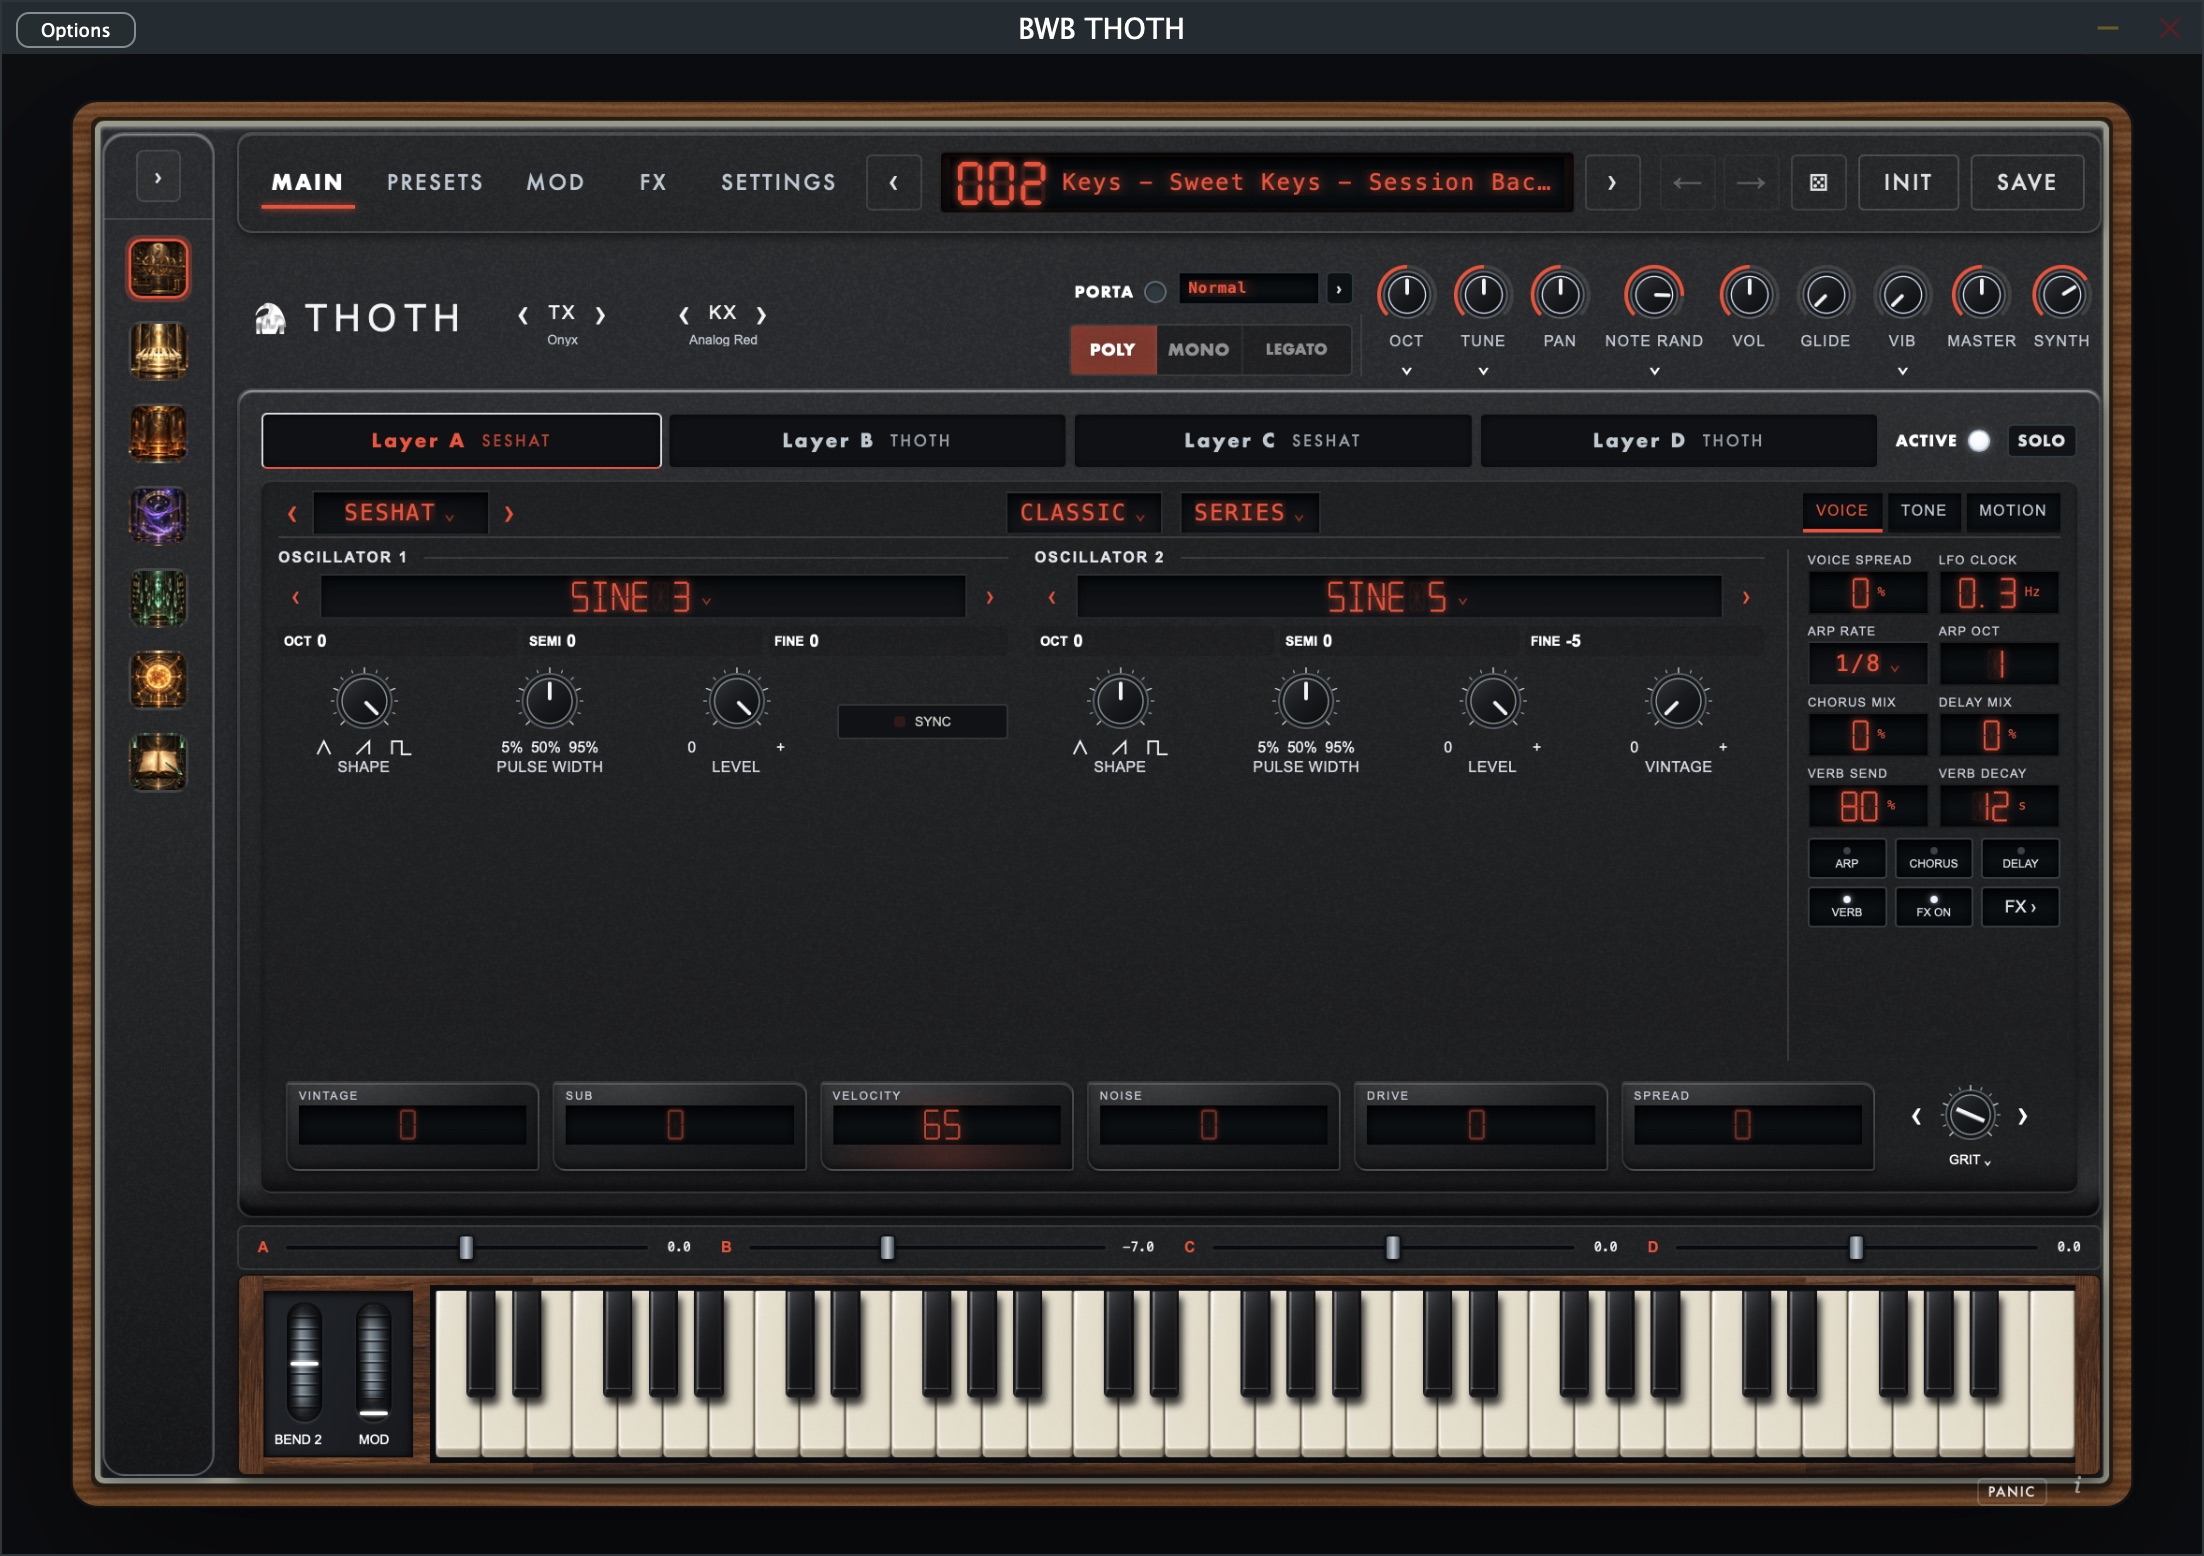This screenshot has height=1556, width=2204.
Task: Expand options under the OCT knob
Action: click(x=1406, y=371)
